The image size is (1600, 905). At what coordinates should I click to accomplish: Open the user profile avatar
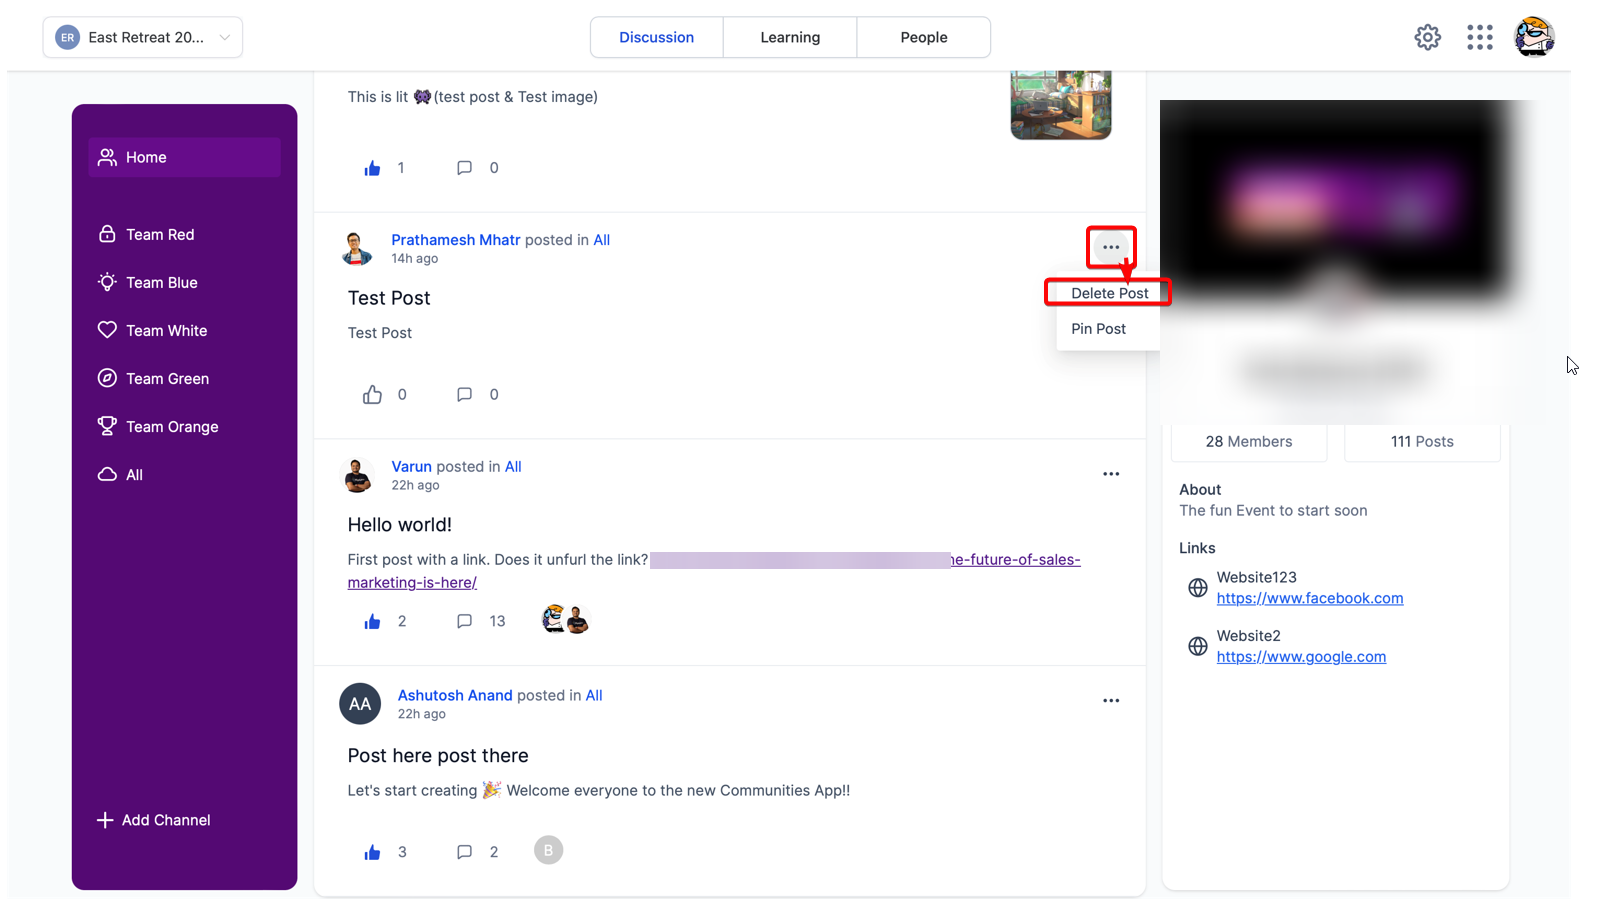coord(1534,37)
